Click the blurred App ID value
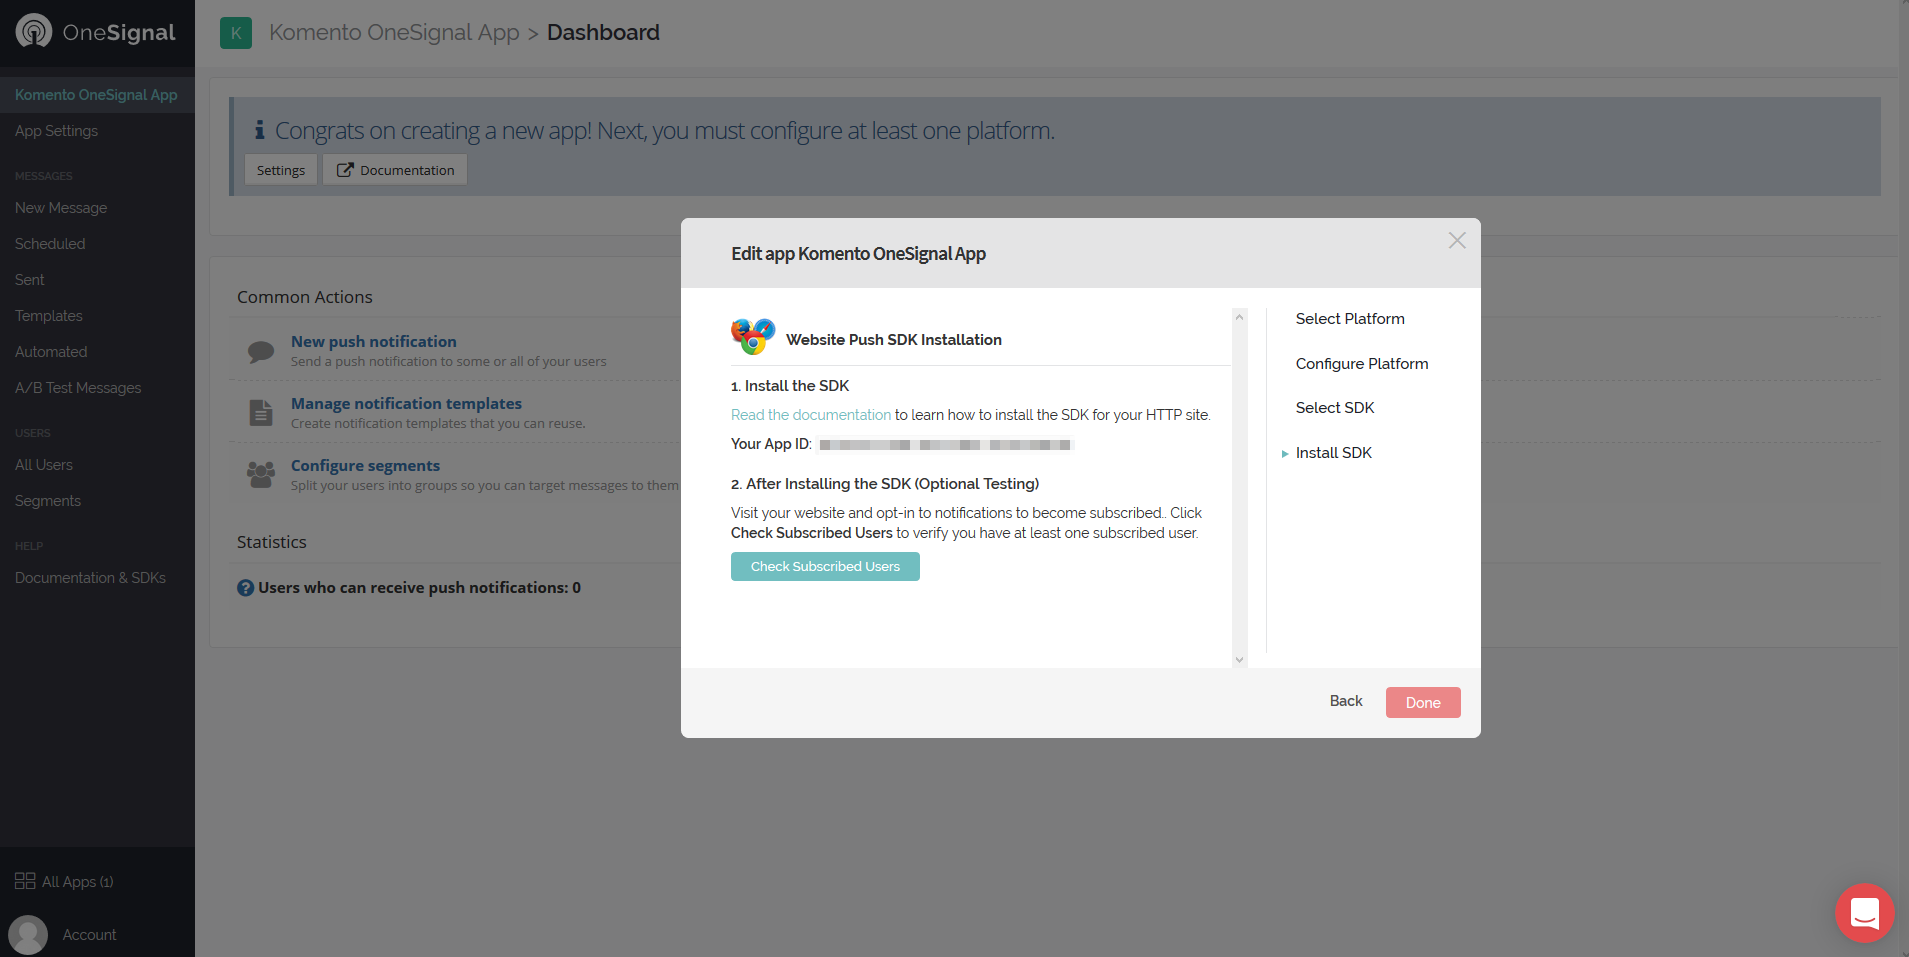1909x957 pixels. [x=946, y=445]
